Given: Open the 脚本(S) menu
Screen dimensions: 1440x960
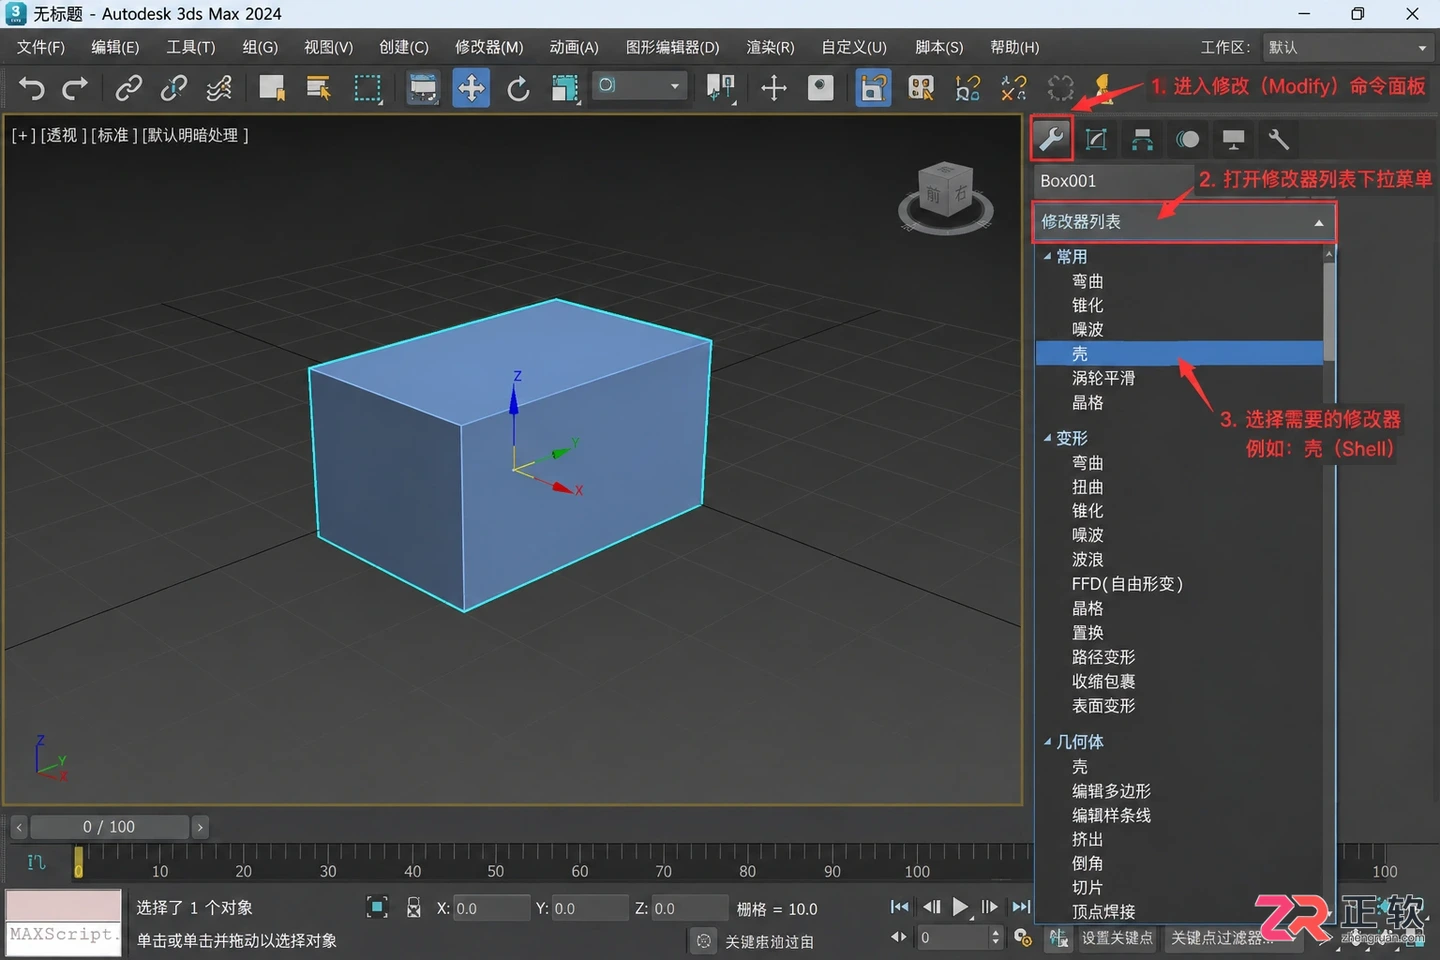Looking at the screenshot, I should 939,47.
